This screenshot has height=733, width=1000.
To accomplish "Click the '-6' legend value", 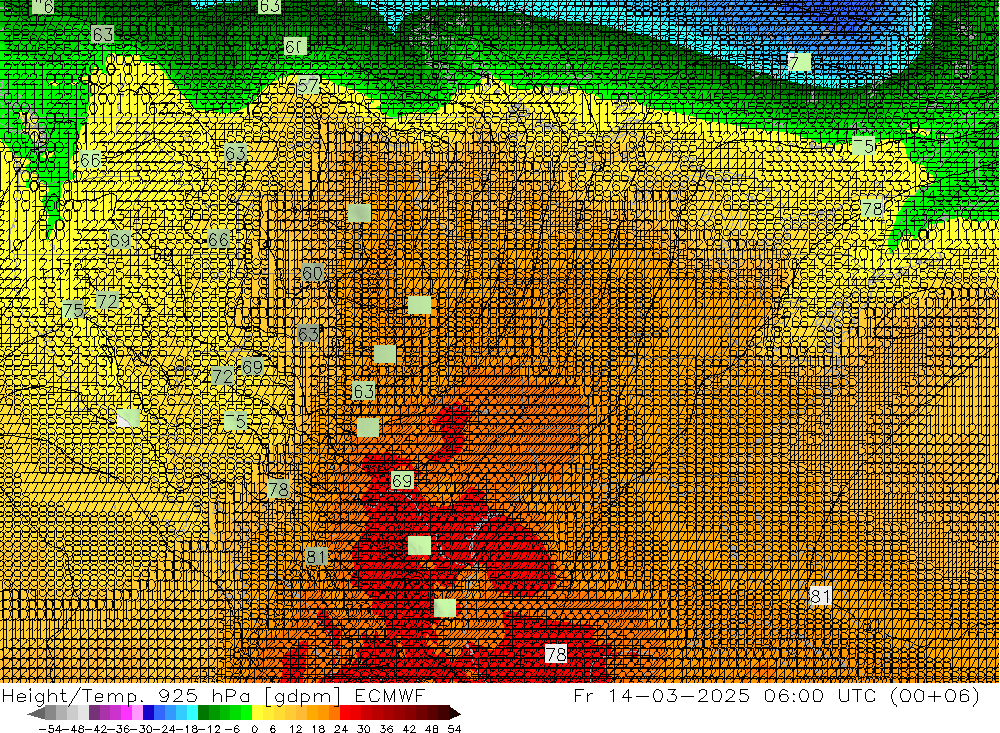I will pyautogui.click(x=232, y=729).
